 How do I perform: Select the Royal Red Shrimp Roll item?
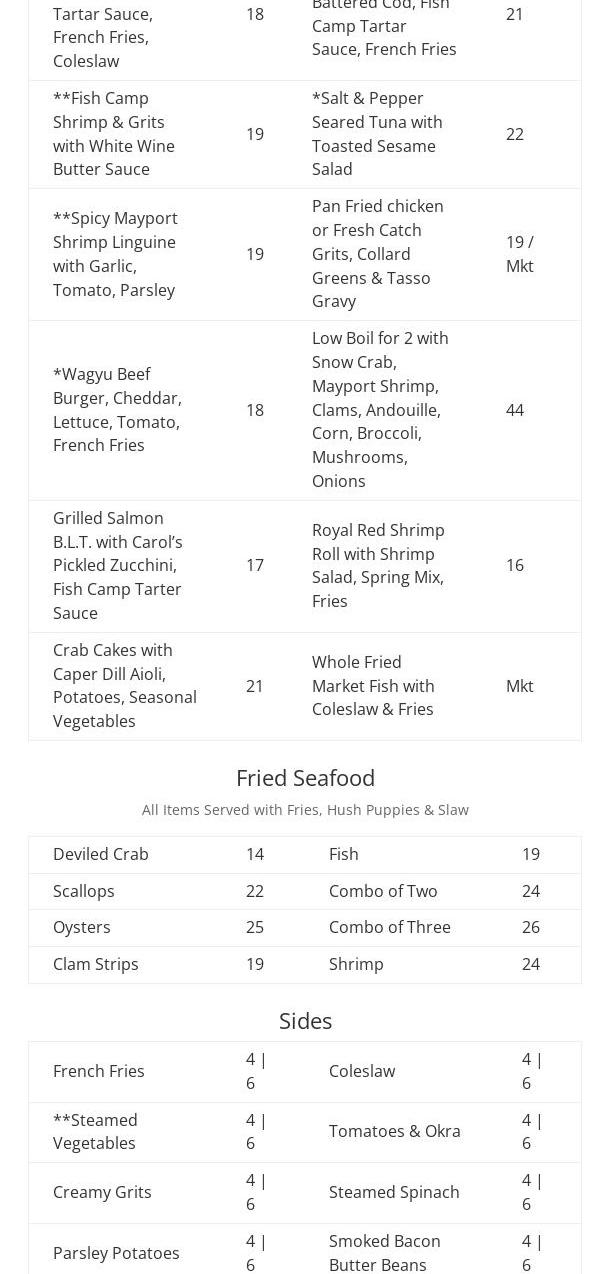(x=378, y=565)
